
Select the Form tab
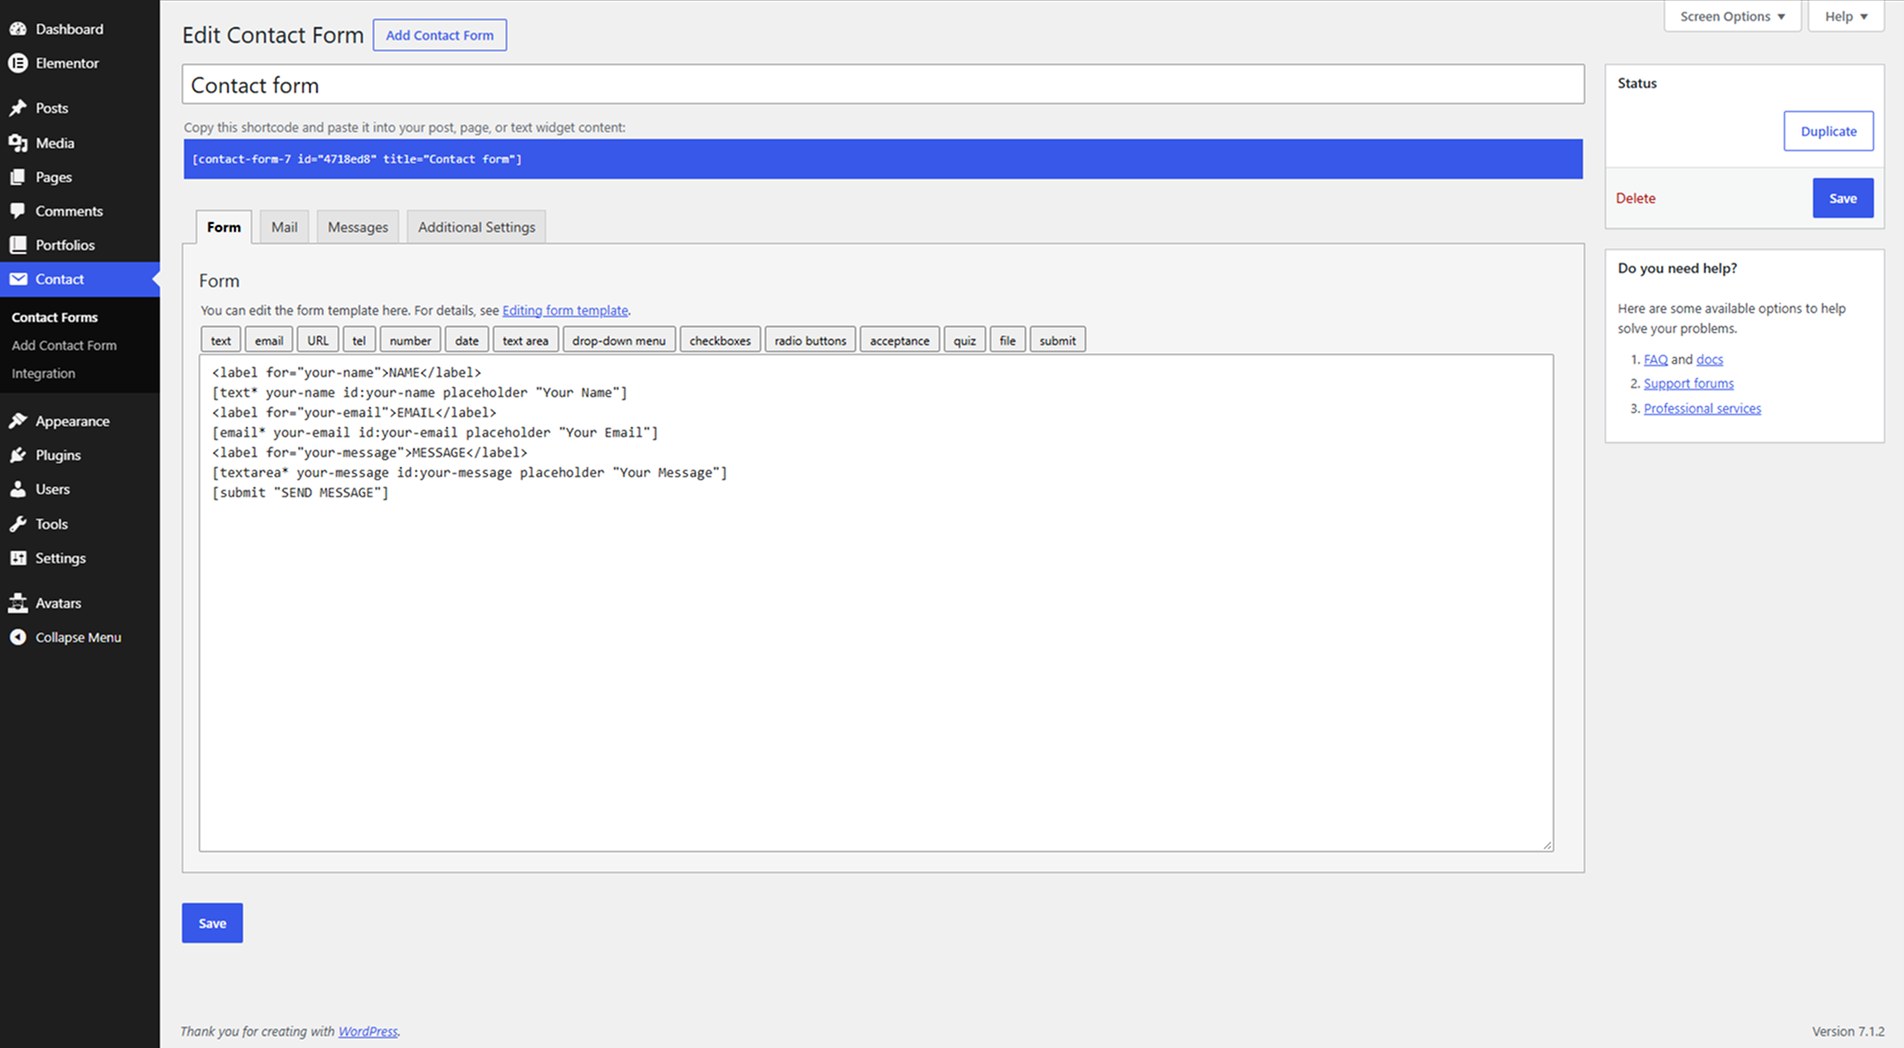[x=224, y=227]
